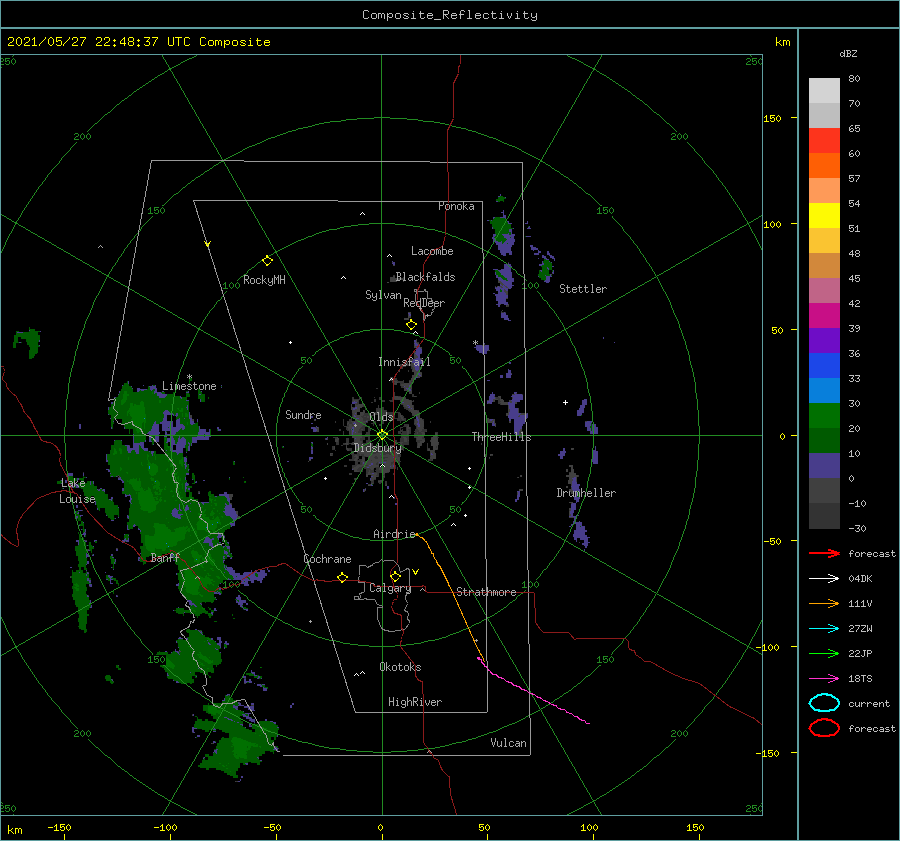Image resolution: width=900 pixels, height=841 pixels.
Task: Click the cyan current ellipse icon
Action: [824, 703]
